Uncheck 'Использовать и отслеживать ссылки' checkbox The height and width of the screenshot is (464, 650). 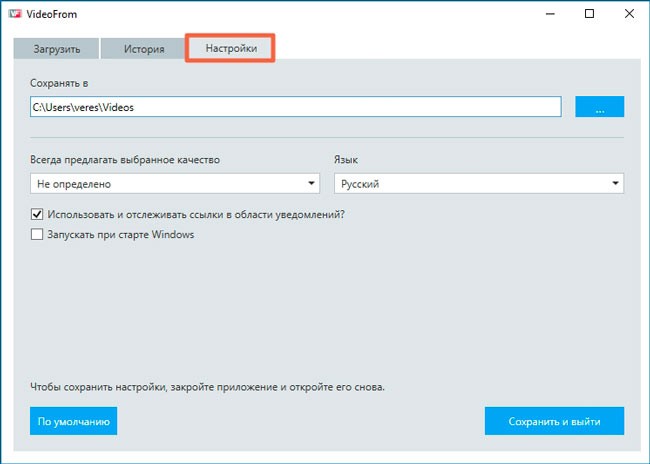click(37, 214)
